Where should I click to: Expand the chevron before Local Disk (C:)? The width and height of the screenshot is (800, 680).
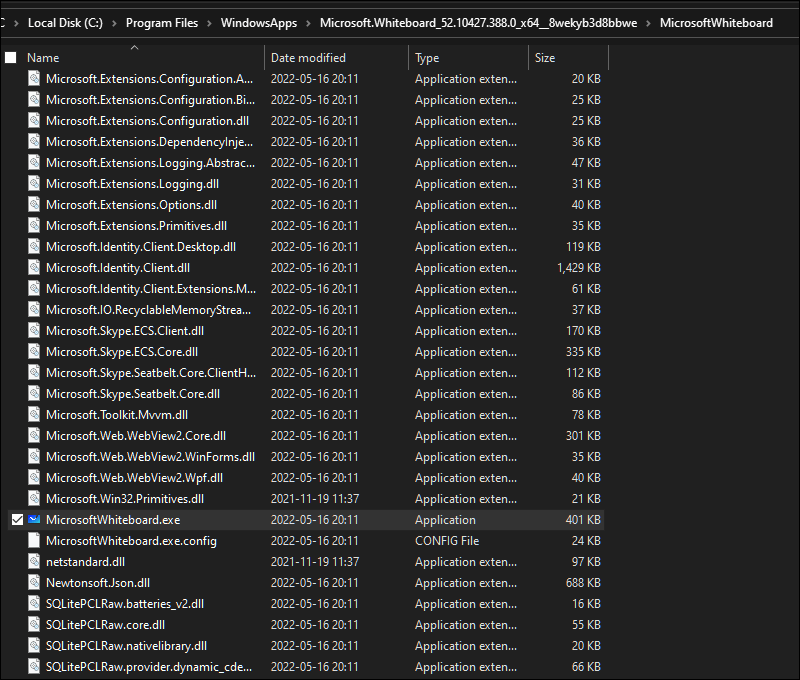point(16,23)
